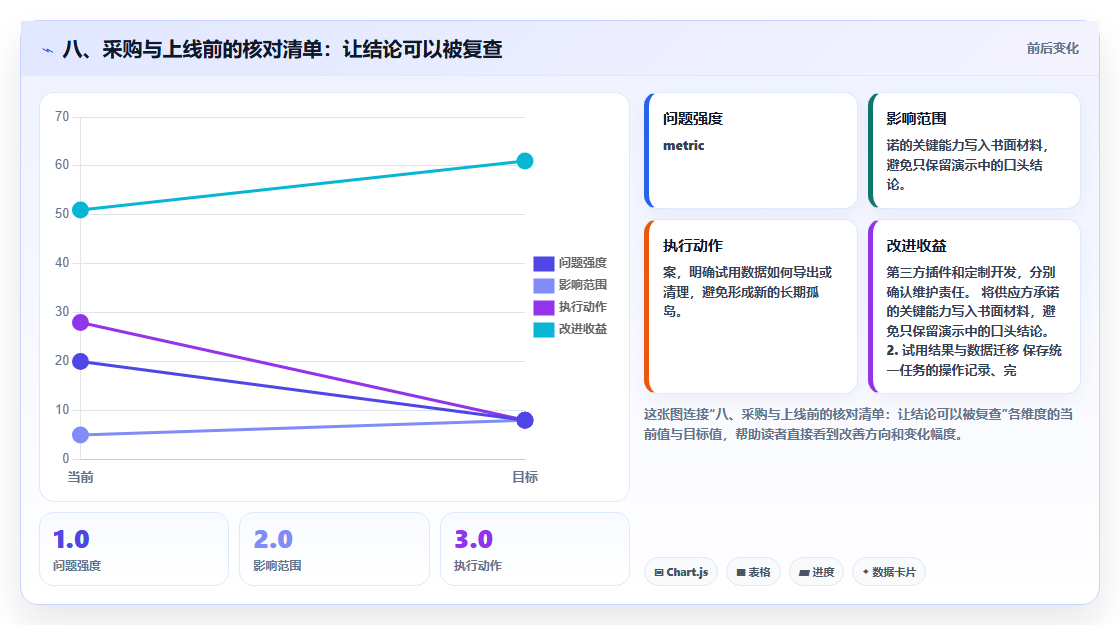This screenshot has height=625, width=1120.
Task: Open the 问题强度 metric card
Action: (751, 151)
